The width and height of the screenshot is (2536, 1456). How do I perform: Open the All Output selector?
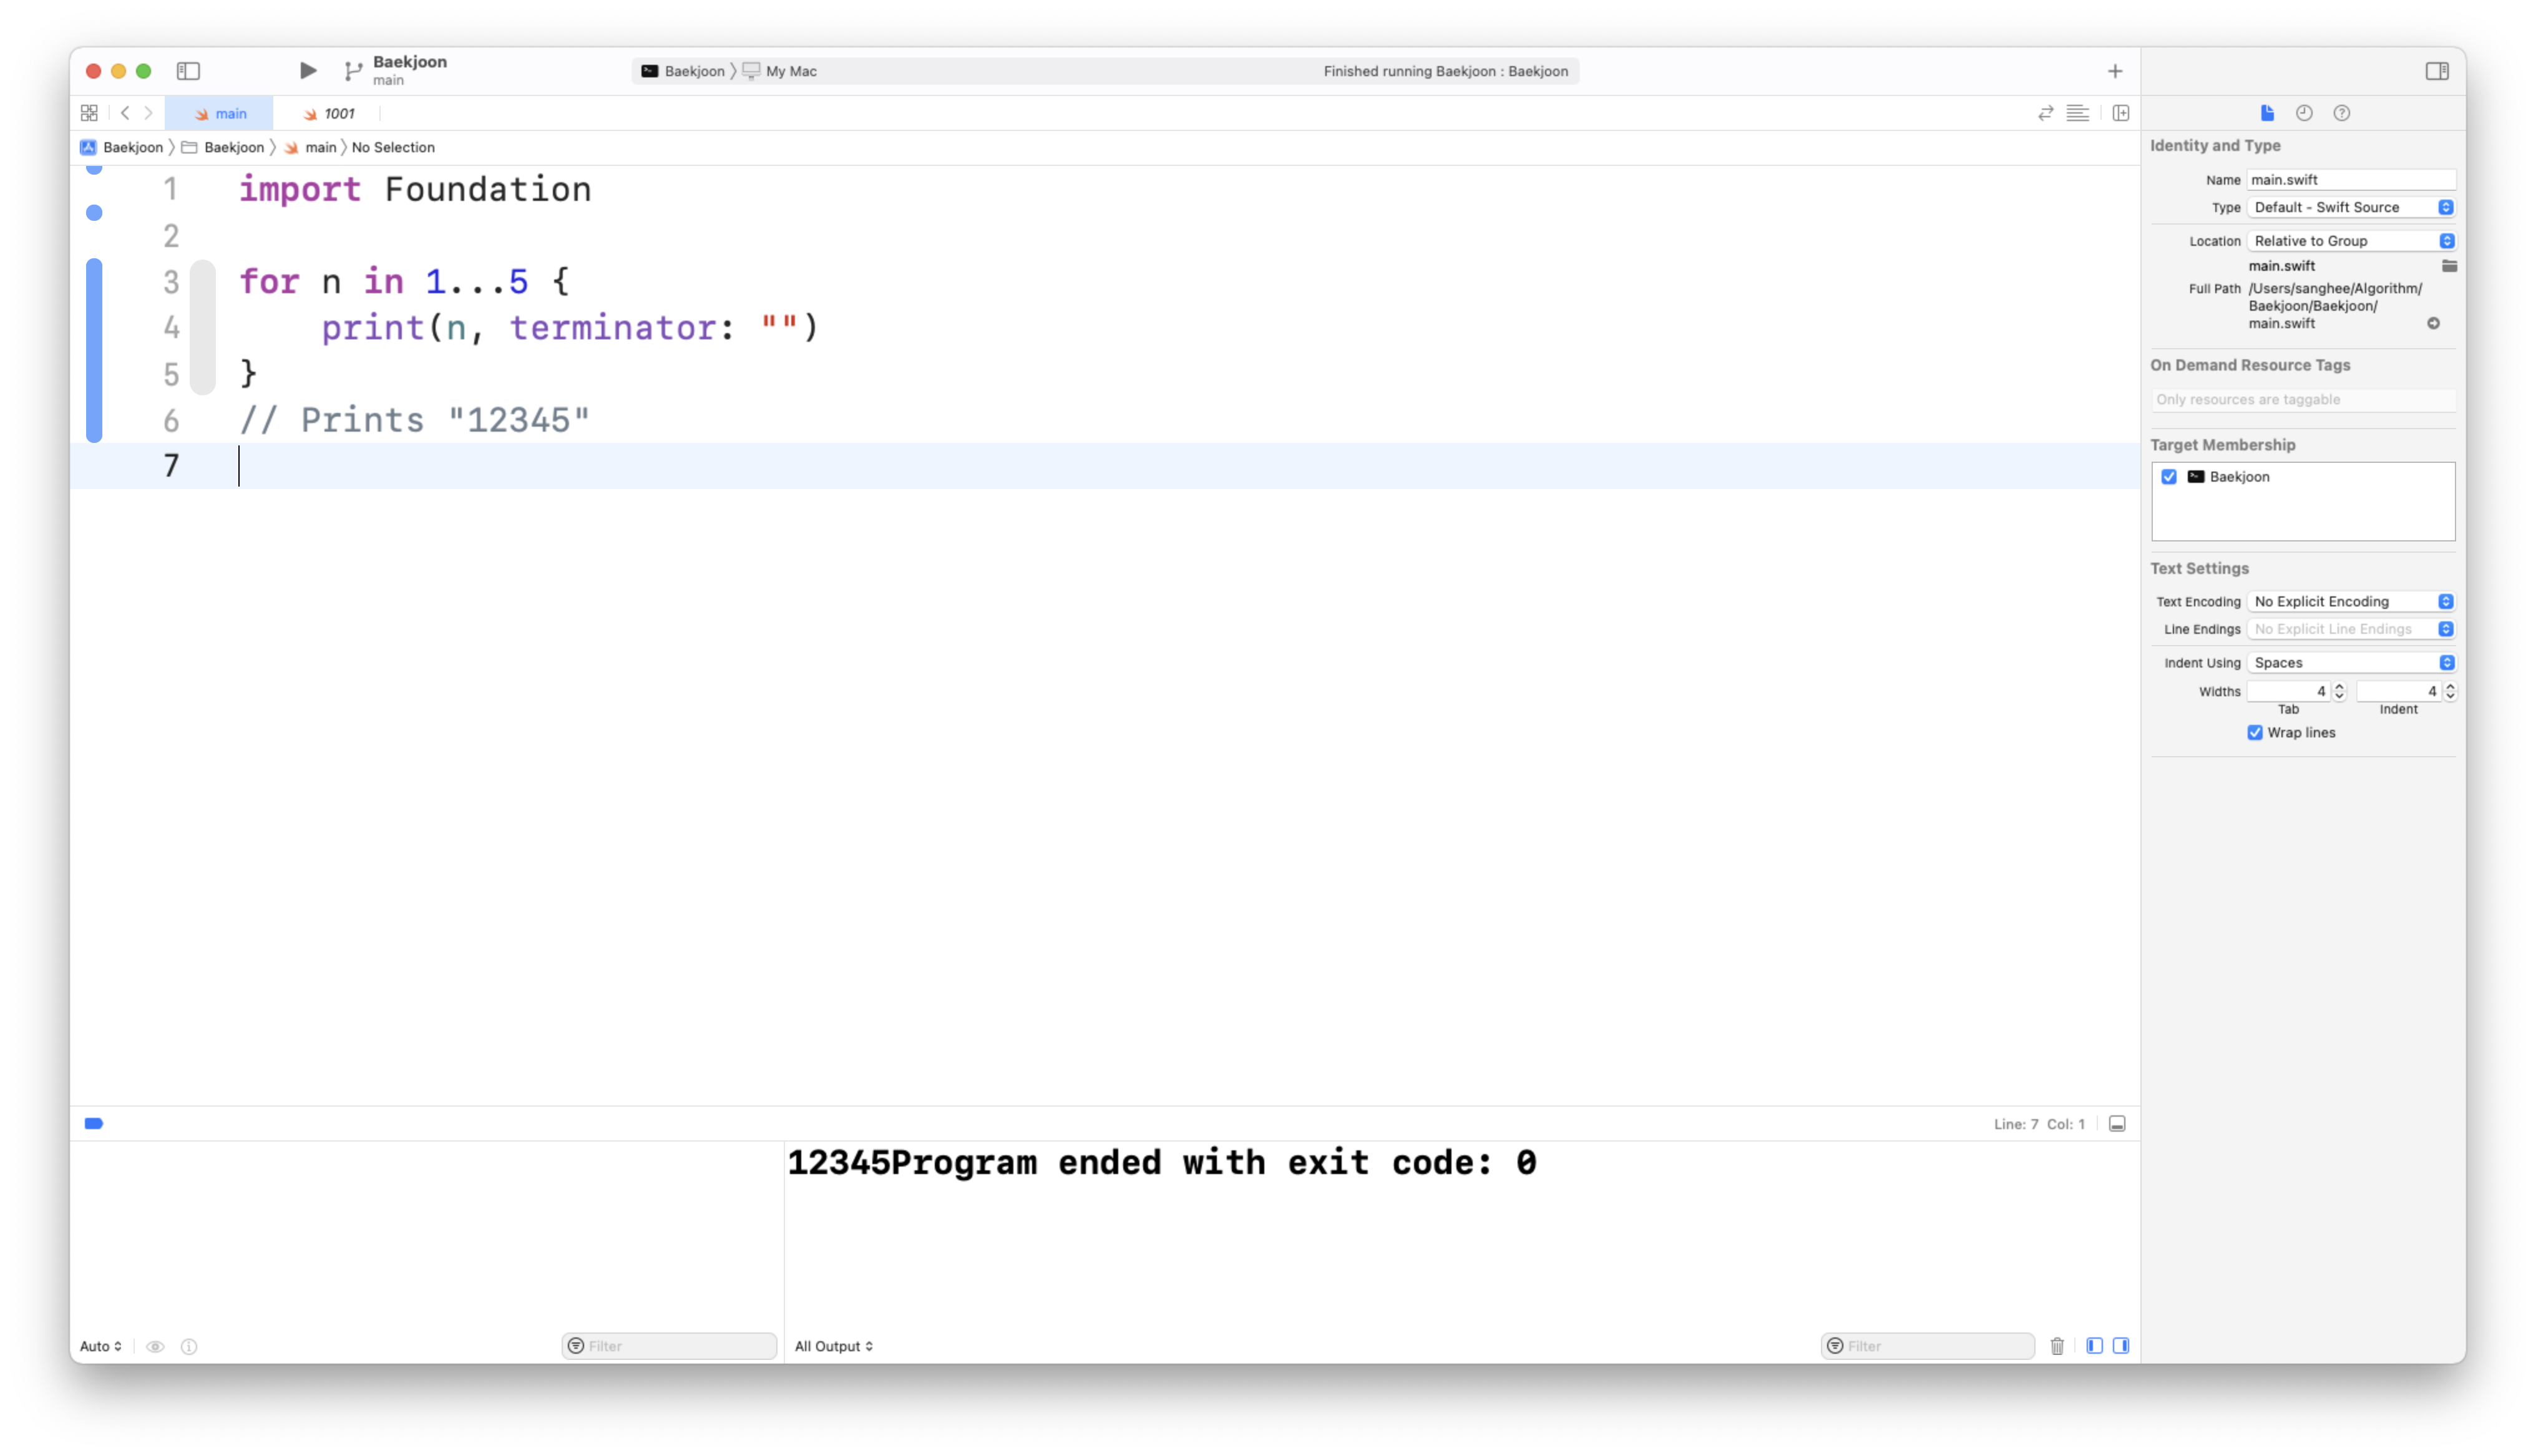pyautogui.click(x=833, y=1346)
